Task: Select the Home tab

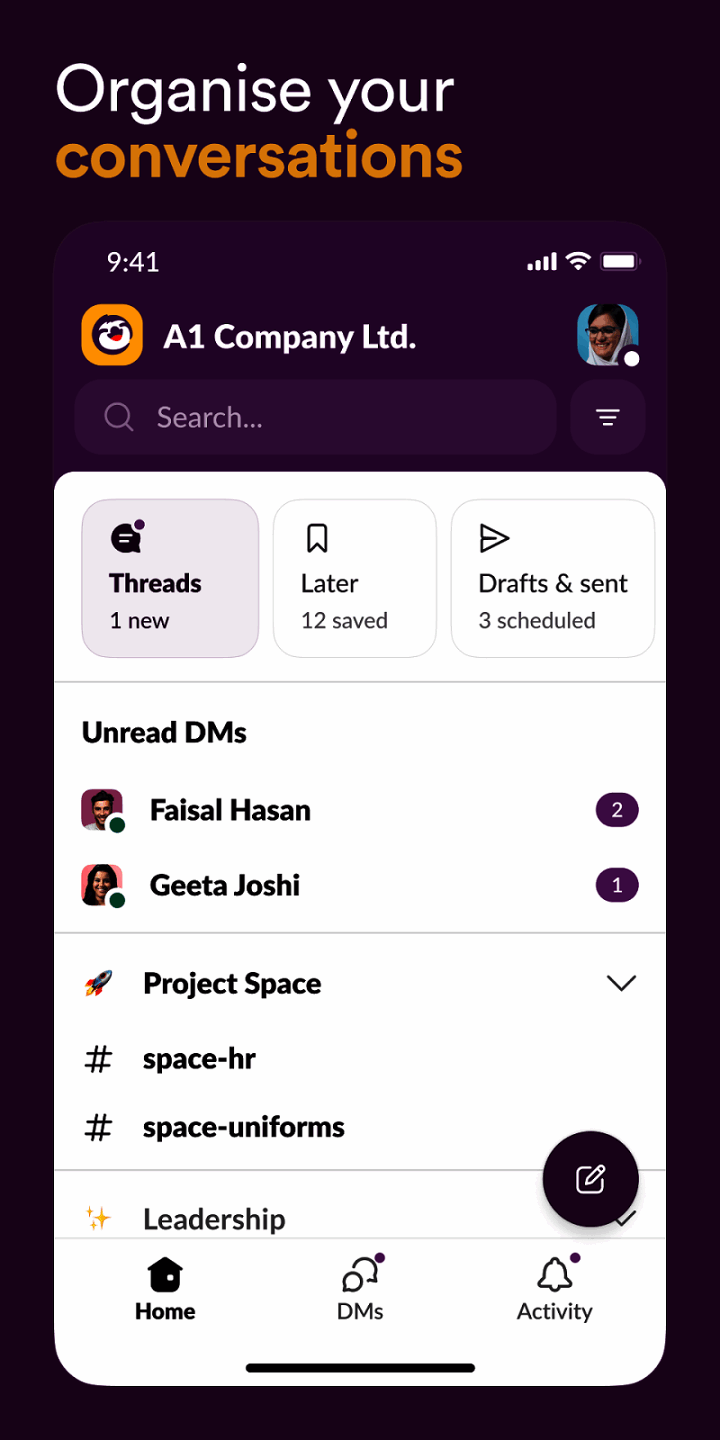Action: tap(164, 1288)
